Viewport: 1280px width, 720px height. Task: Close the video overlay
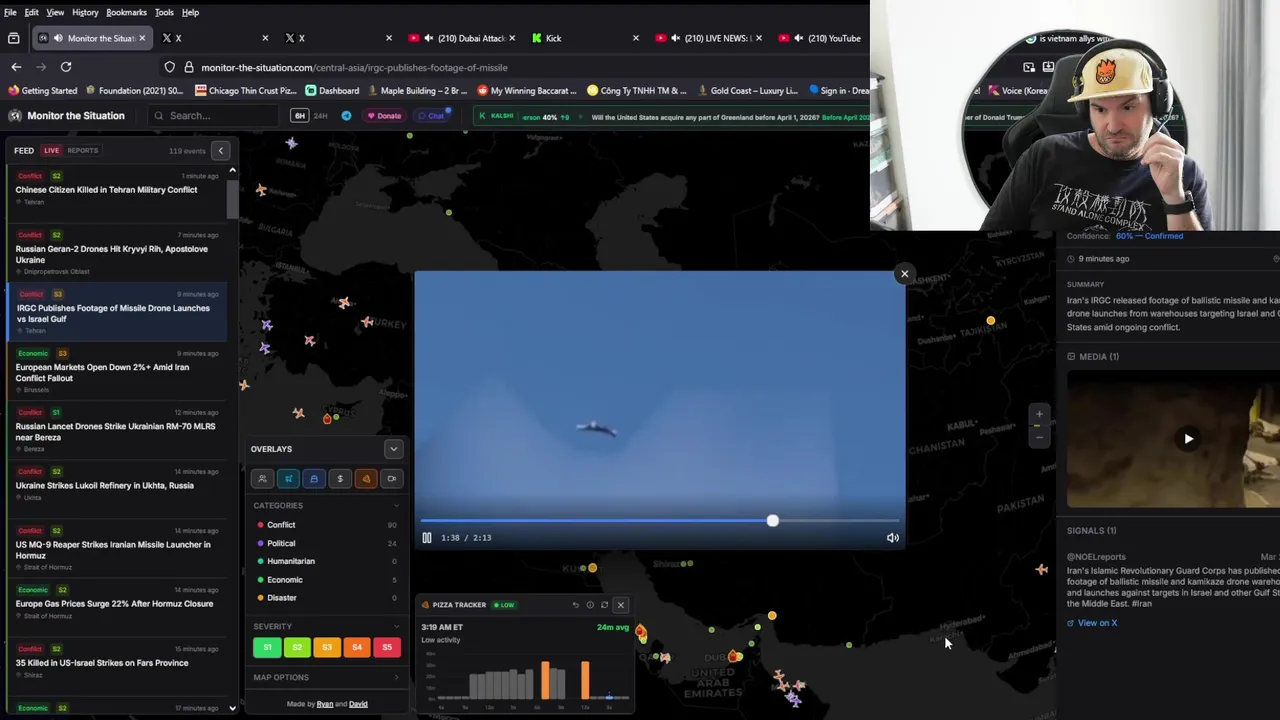point(905,274)
